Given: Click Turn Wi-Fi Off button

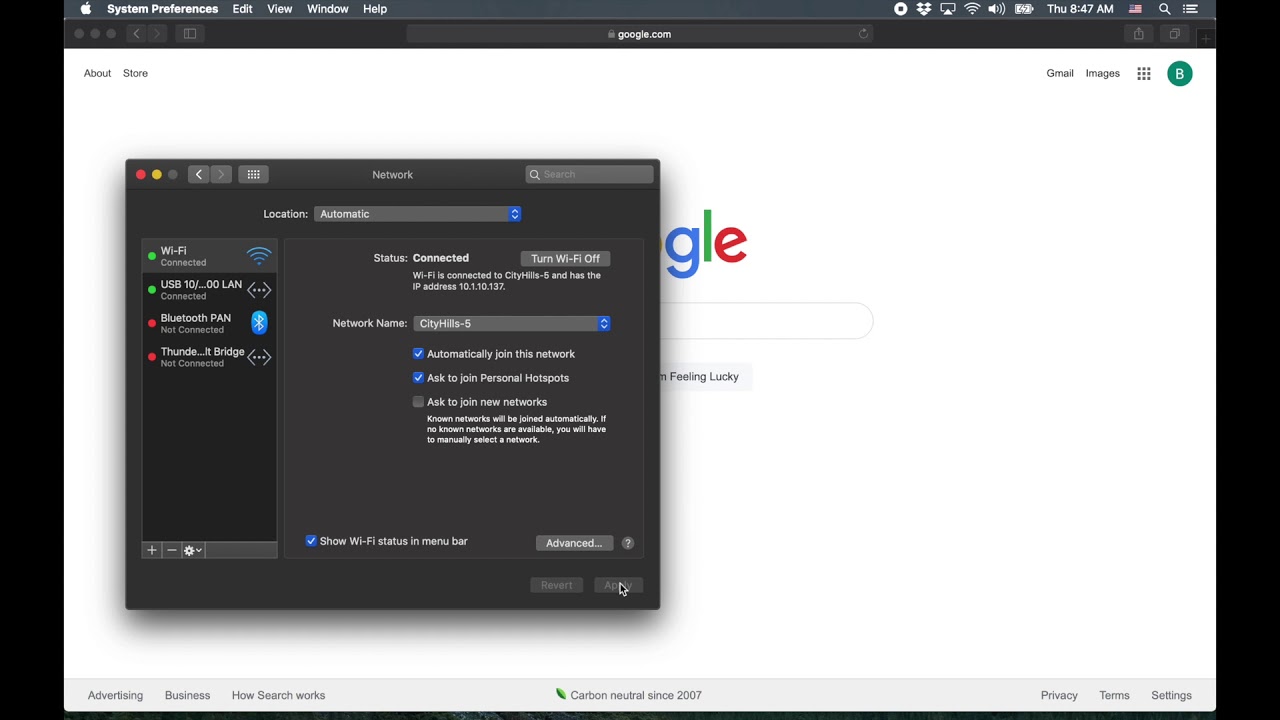Looking at the screenshot, I should pyautogui.click(x=566, y=258).
